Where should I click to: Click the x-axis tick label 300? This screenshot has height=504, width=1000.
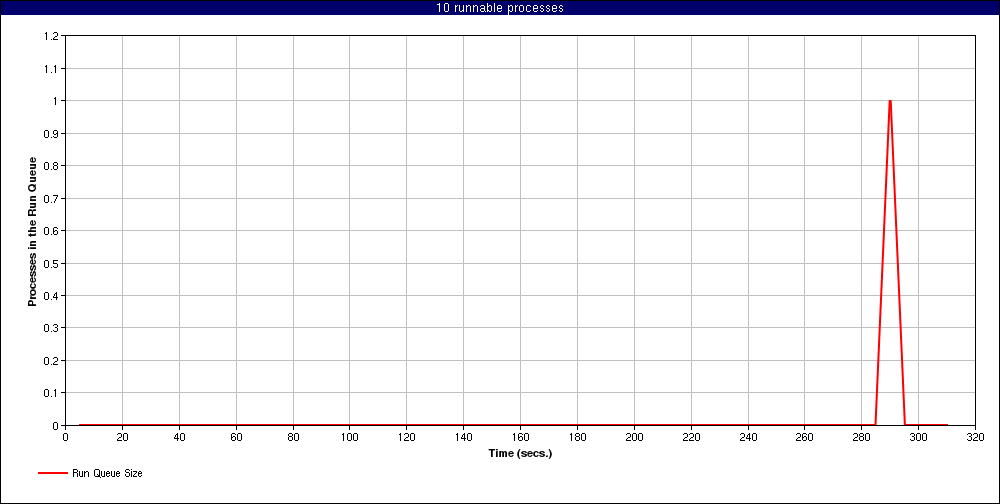point(918,437)
